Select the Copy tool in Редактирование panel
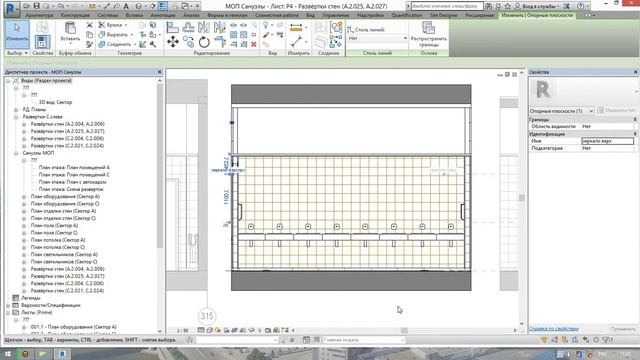 coord(188,42)
